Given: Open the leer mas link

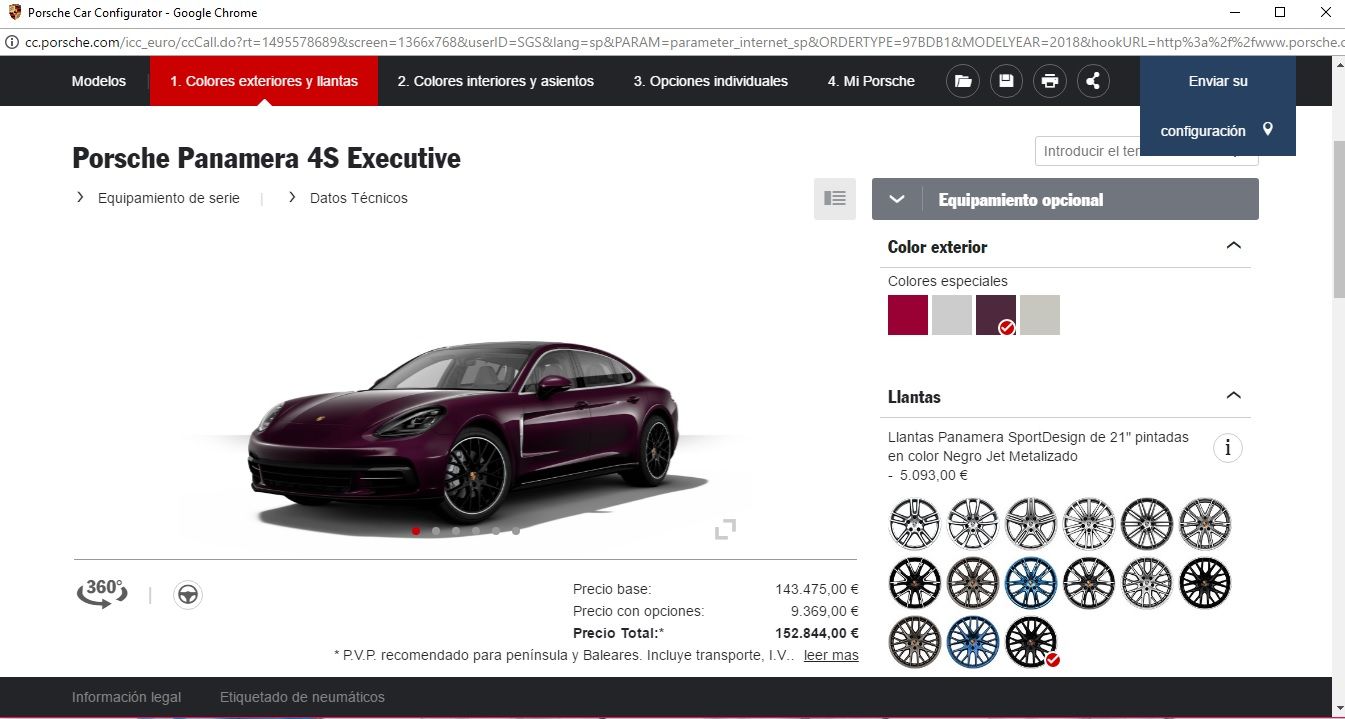Looking at the screenshot, I should coord(831,655).
